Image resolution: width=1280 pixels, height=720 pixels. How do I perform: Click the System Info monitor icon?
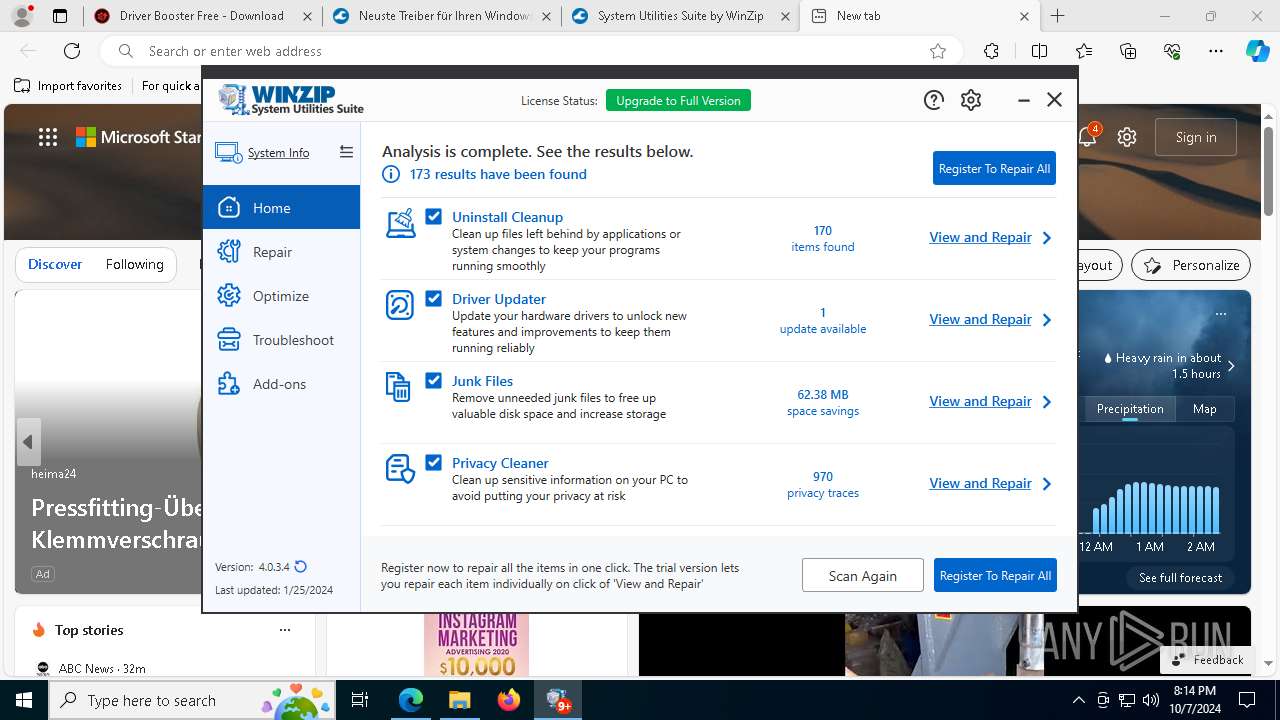click(x=228, y=153)
